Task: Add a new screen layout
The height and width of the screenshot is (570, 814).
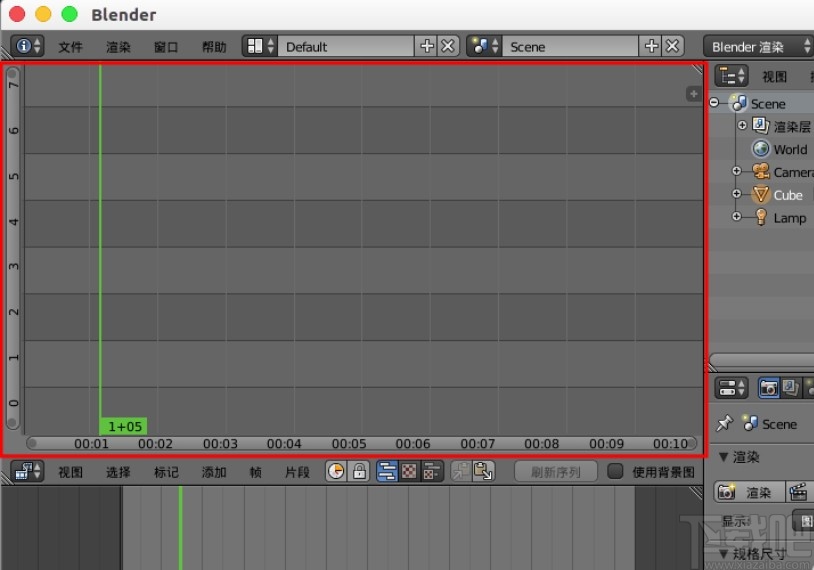Action: coord(426,46)
